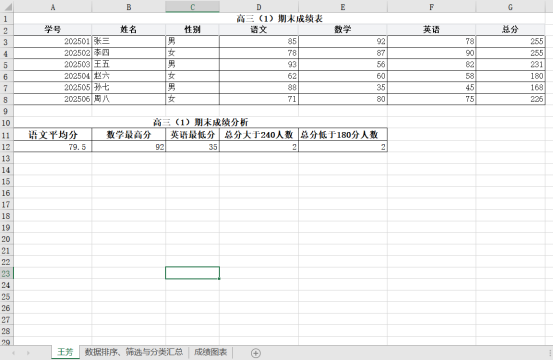Image resolution: width=553 pixels, height=360 pixels.
Task: Click the 总分 header cell
Action: pyautogui.click(x=510, y=30)
